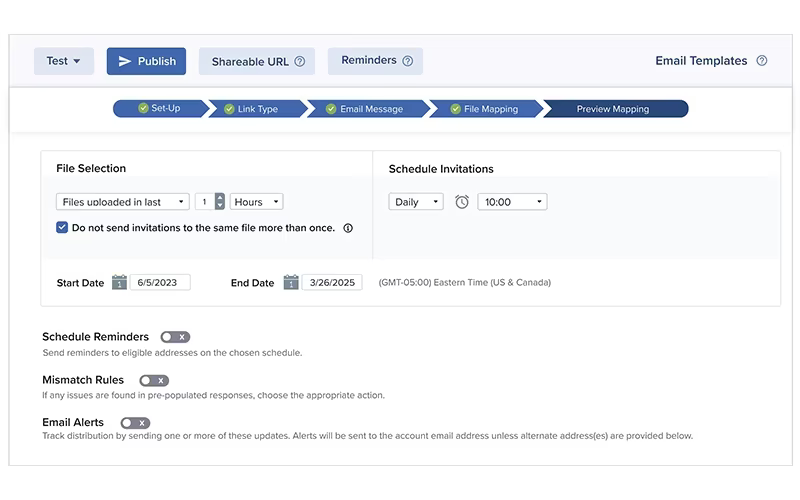The image size is (800, 500).
Task: Open the Reminders help question icon
Action: click(x=408, y=61)
